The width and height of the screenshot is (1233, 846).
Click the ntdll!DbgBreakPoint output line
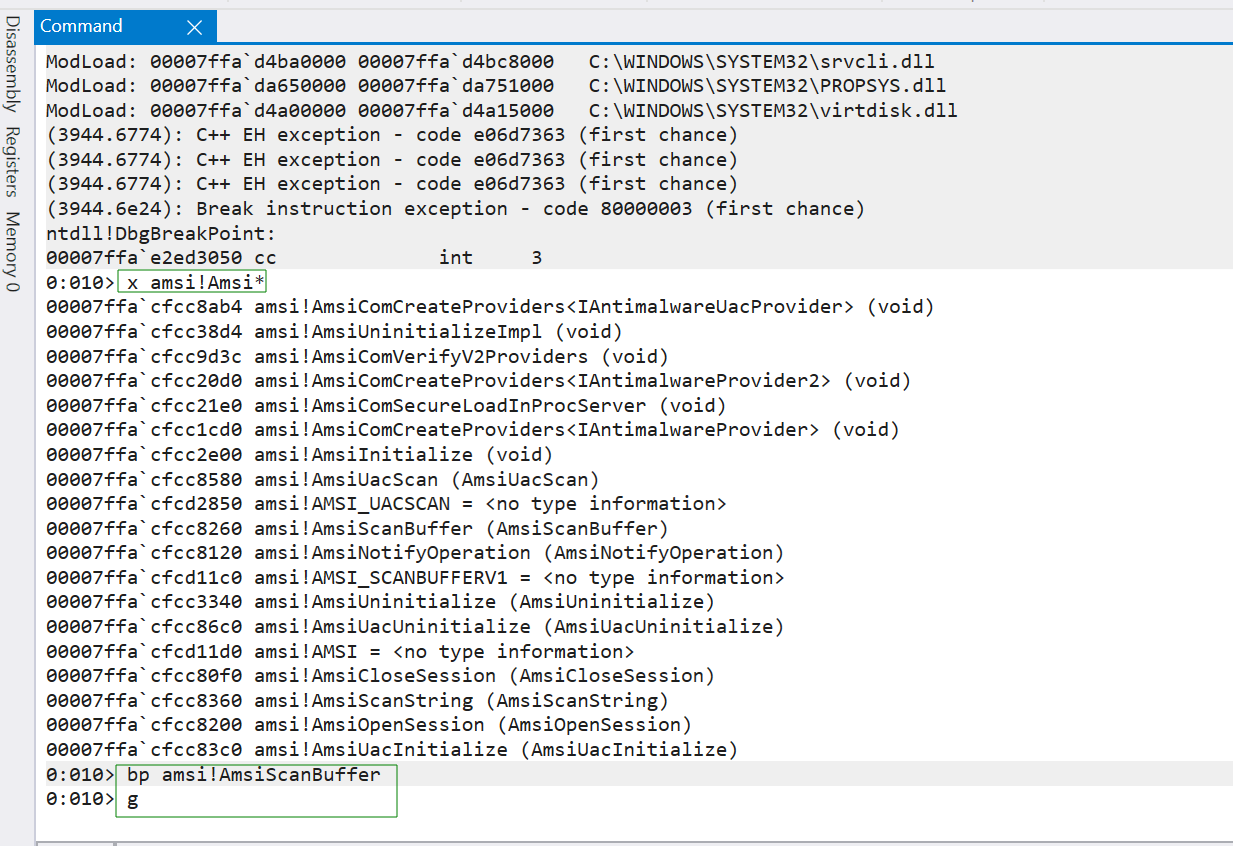[160, 234]
